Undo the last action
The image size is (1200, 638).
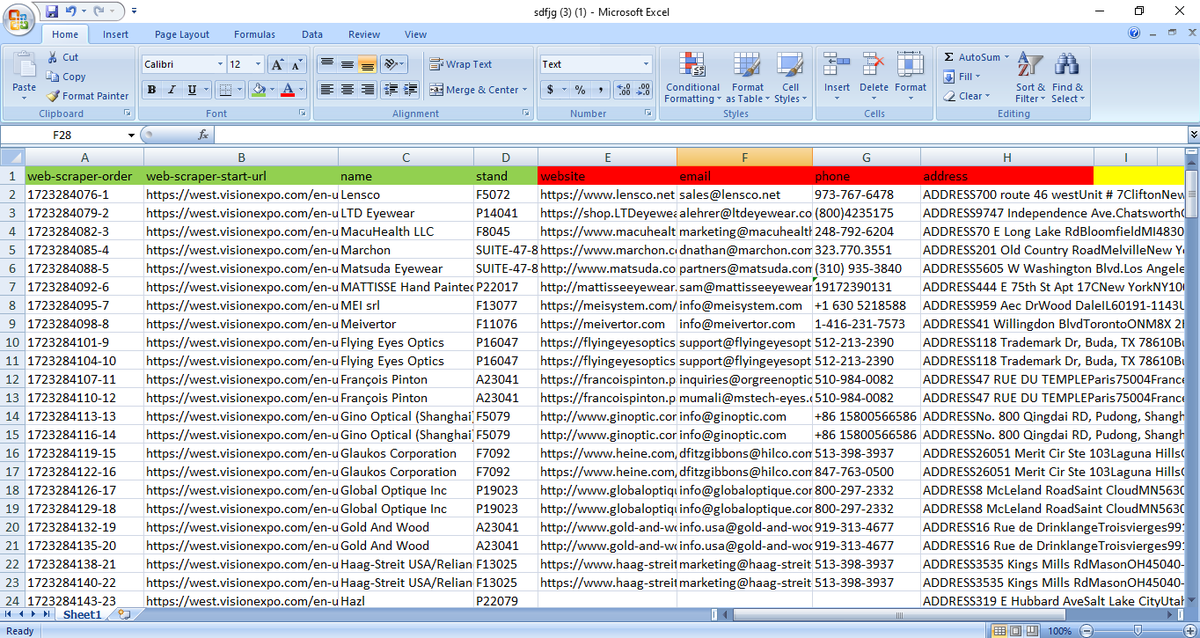click(72, 11)
